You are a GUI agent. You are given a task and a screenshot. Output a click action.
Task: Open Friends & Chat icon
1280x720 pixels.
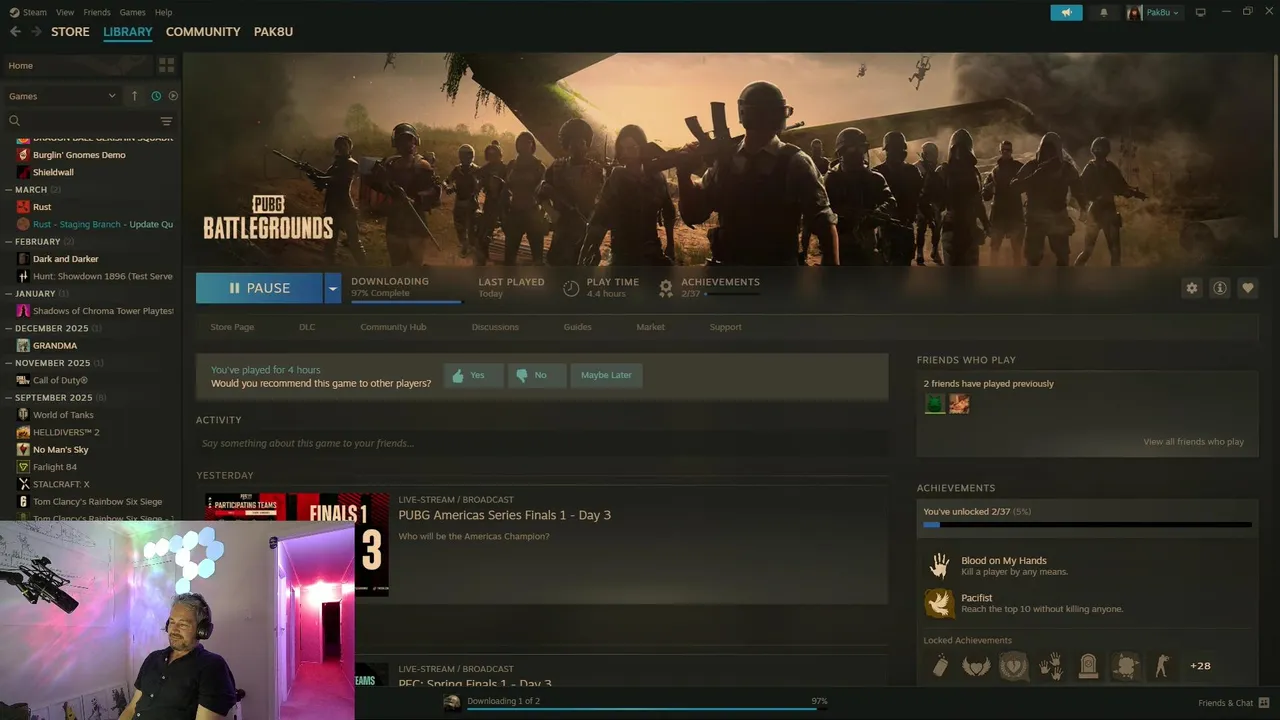tap(1264, 703)
